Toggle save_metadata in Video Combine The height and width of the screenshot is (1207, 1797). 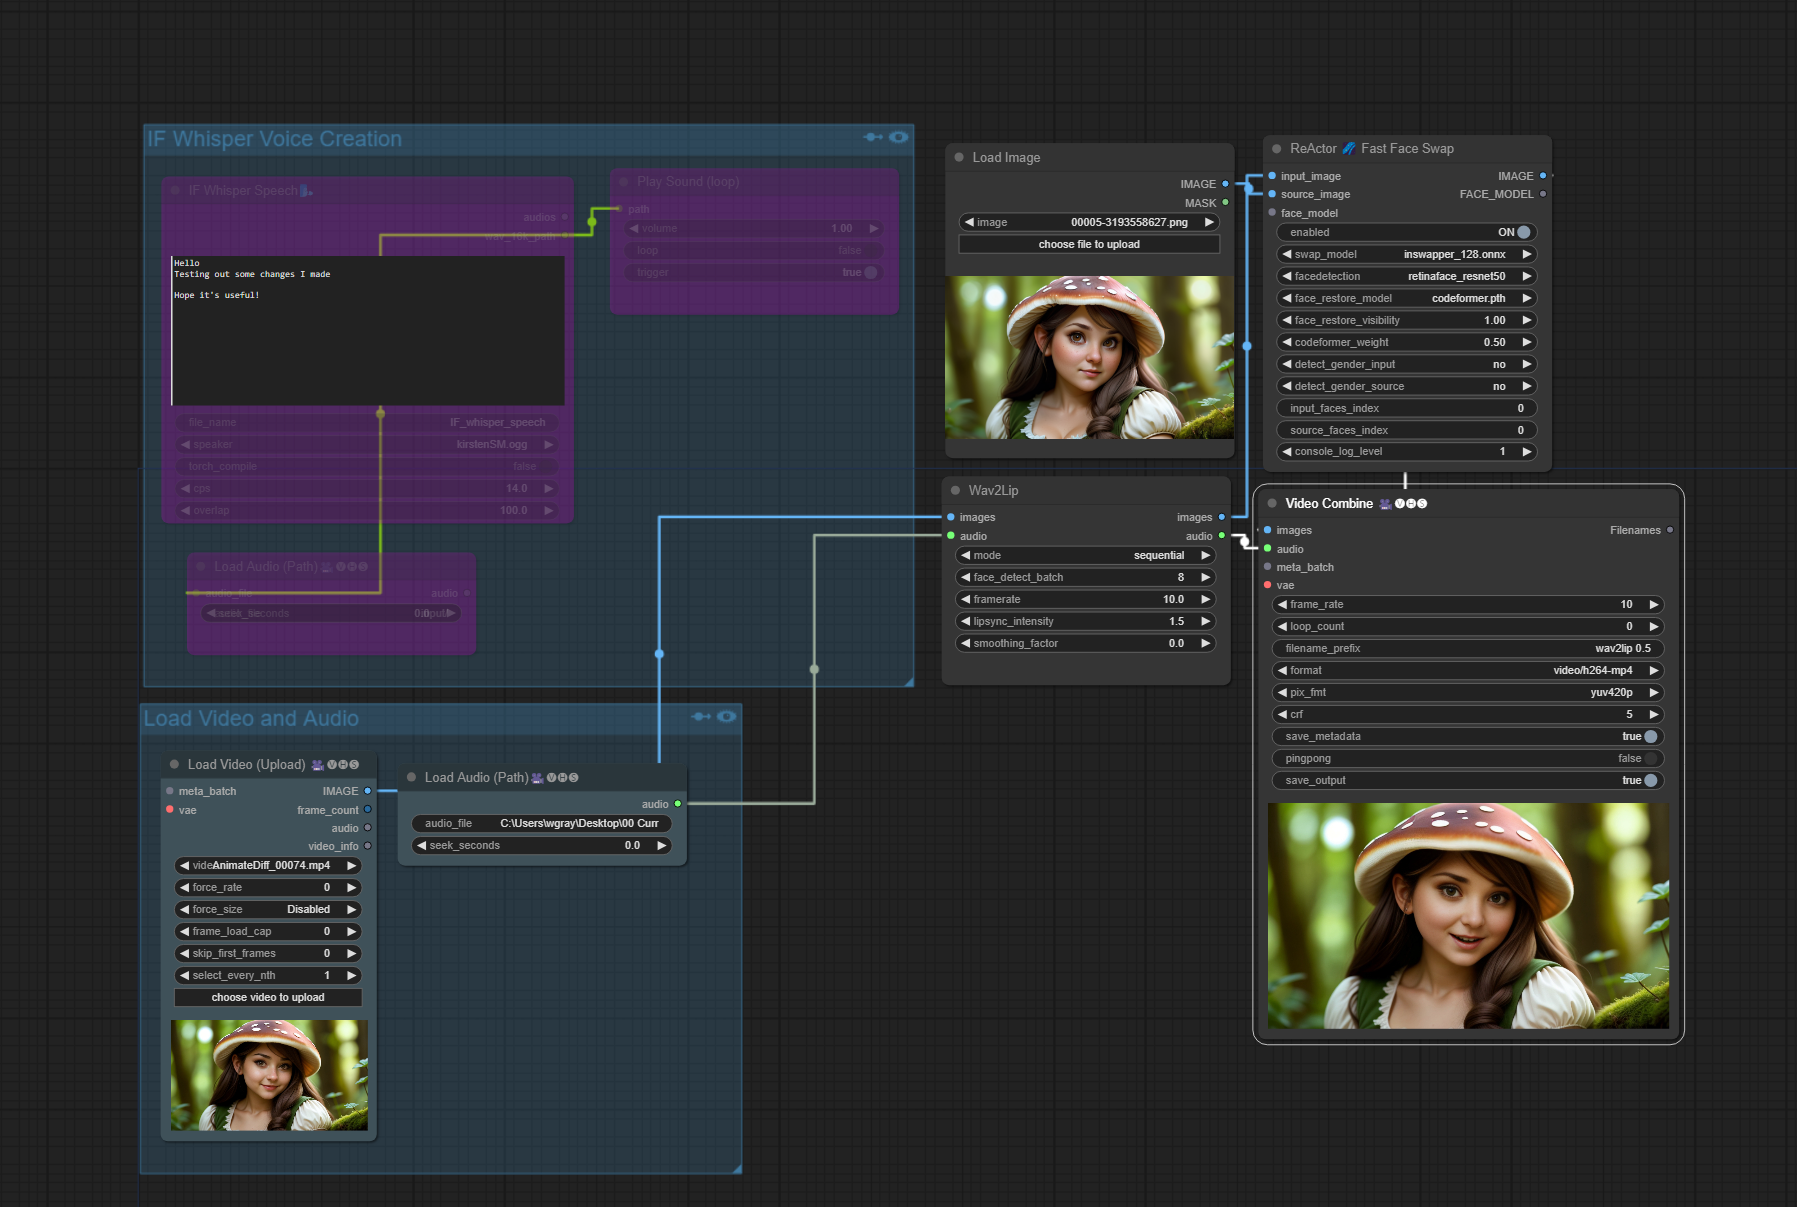pos(1650,736)
